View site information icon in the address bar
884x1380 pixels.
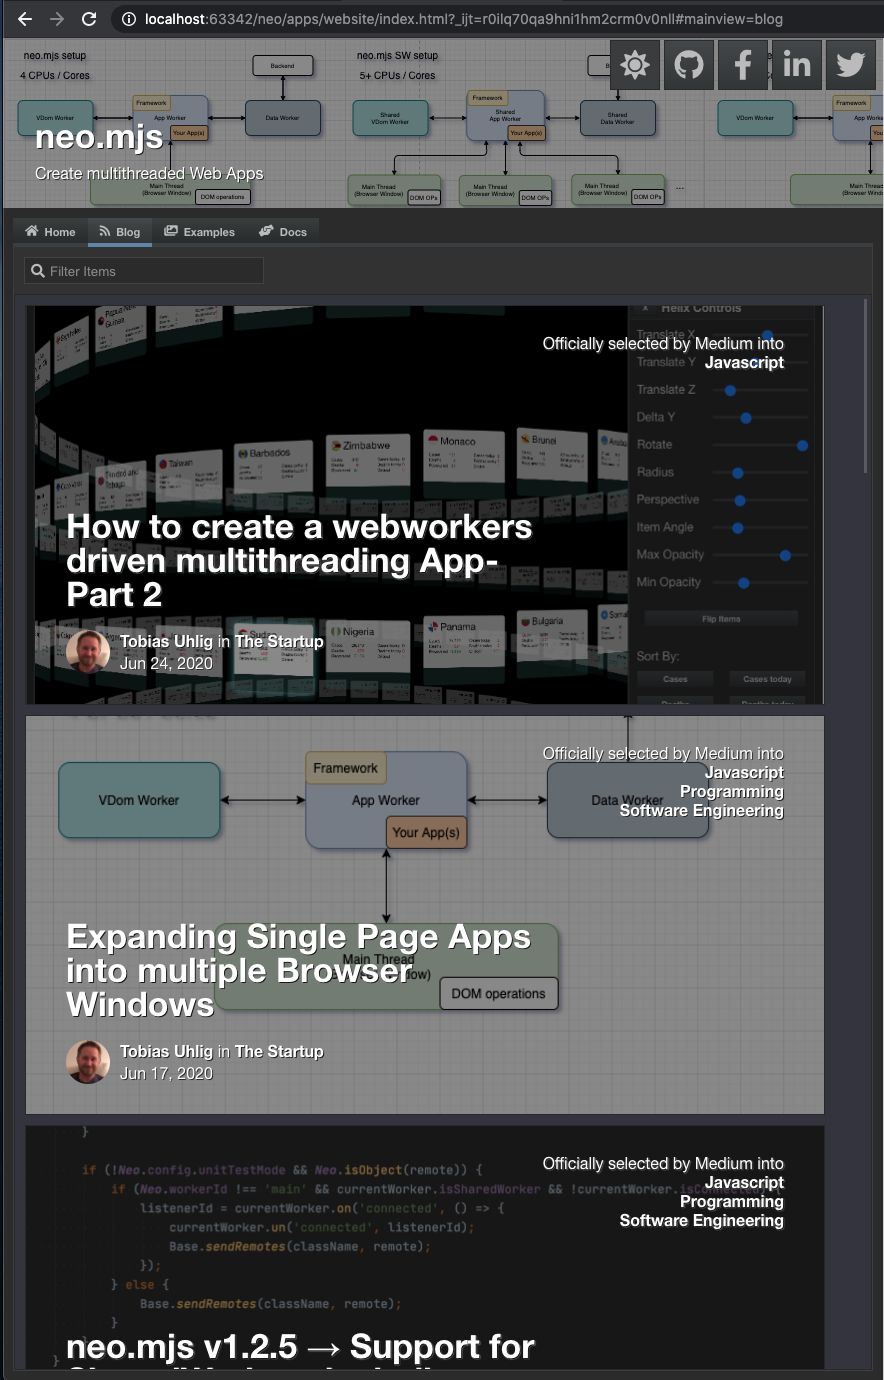tap(128, 19)
